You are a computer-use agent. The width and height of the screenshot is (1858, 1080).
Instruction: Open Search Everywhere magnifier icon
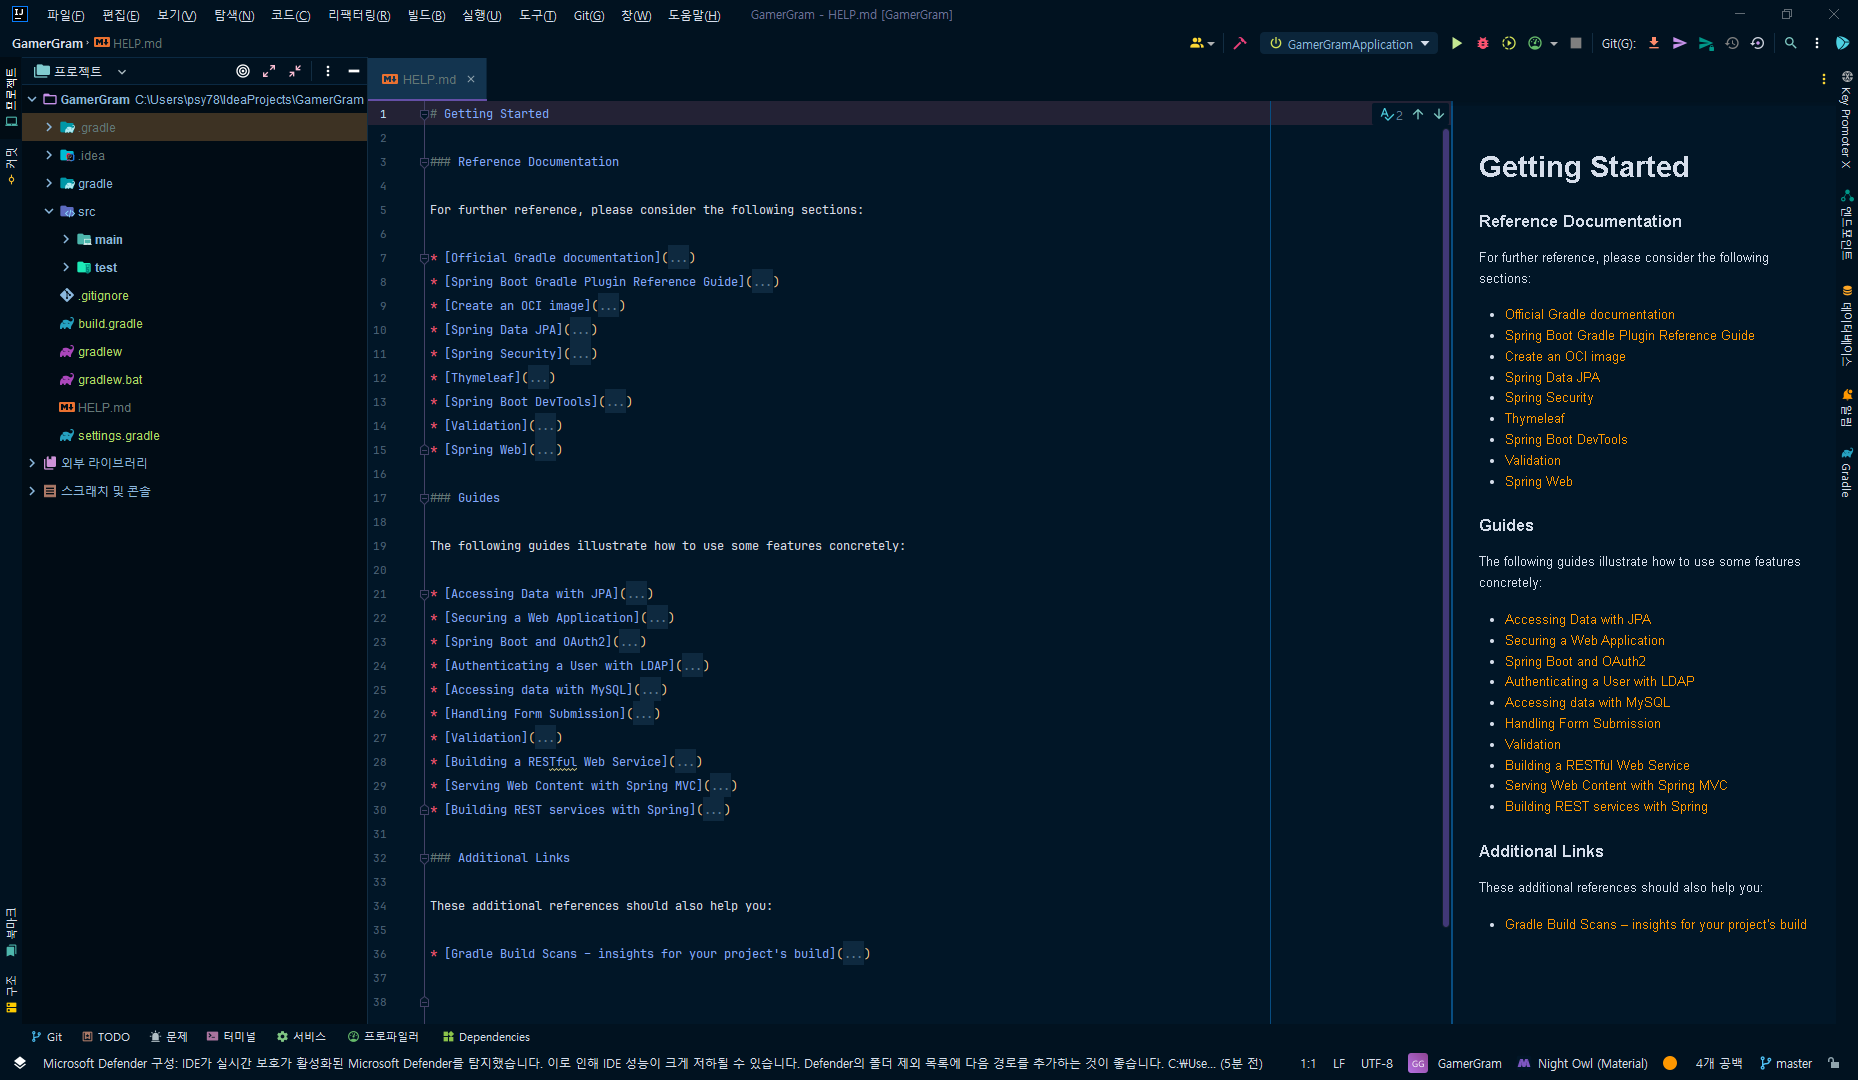1791,43
